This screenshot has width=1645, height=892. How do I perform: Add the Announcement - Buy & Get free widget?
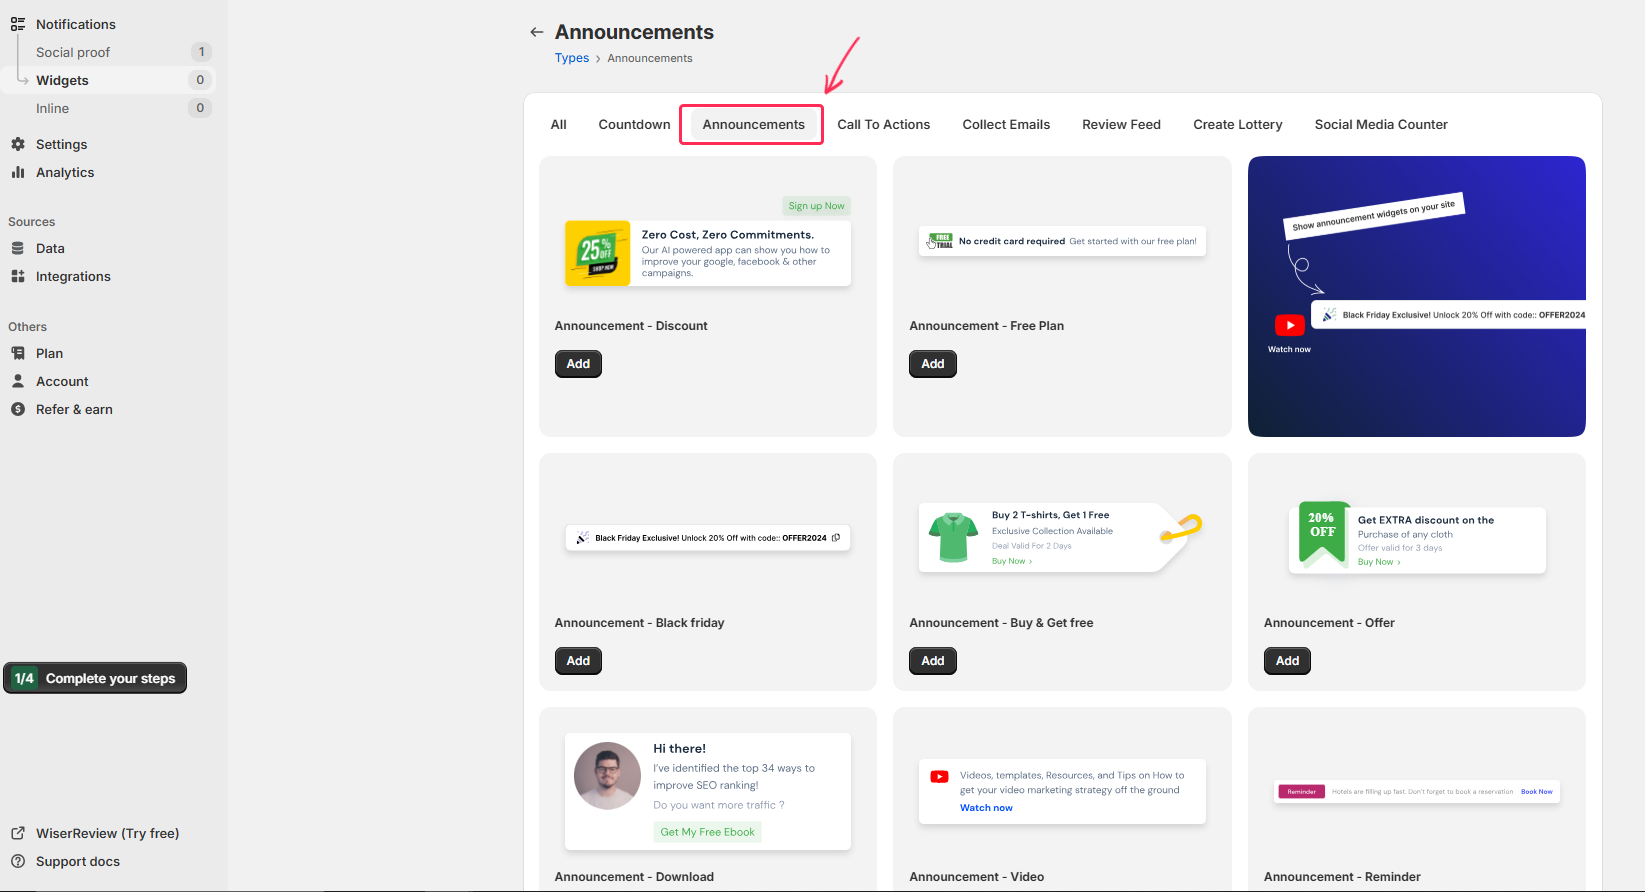tap(933, 661)
